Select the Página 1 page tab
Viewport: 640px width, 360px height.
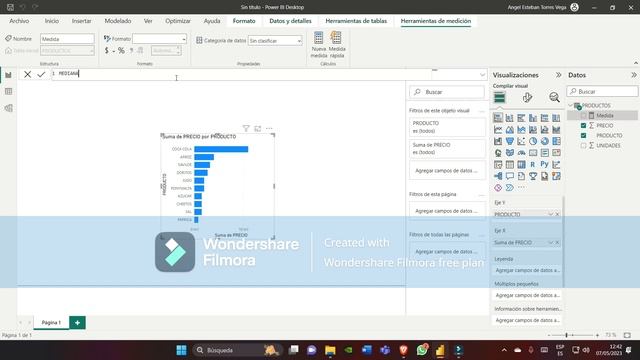[51, 322]
